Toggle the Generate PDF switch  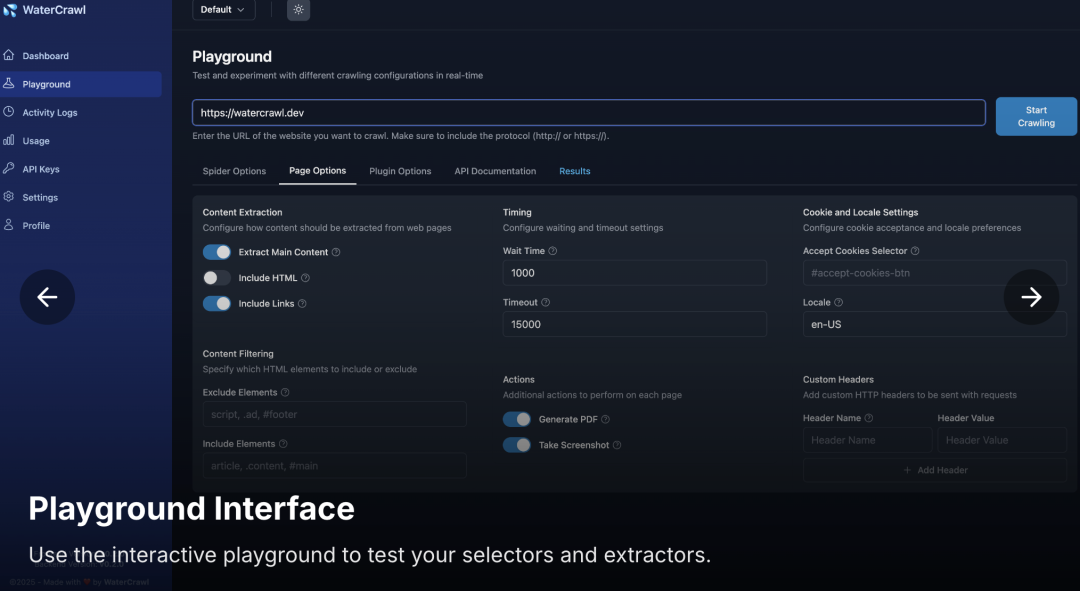pyautogui.click(x=517, y=419)
